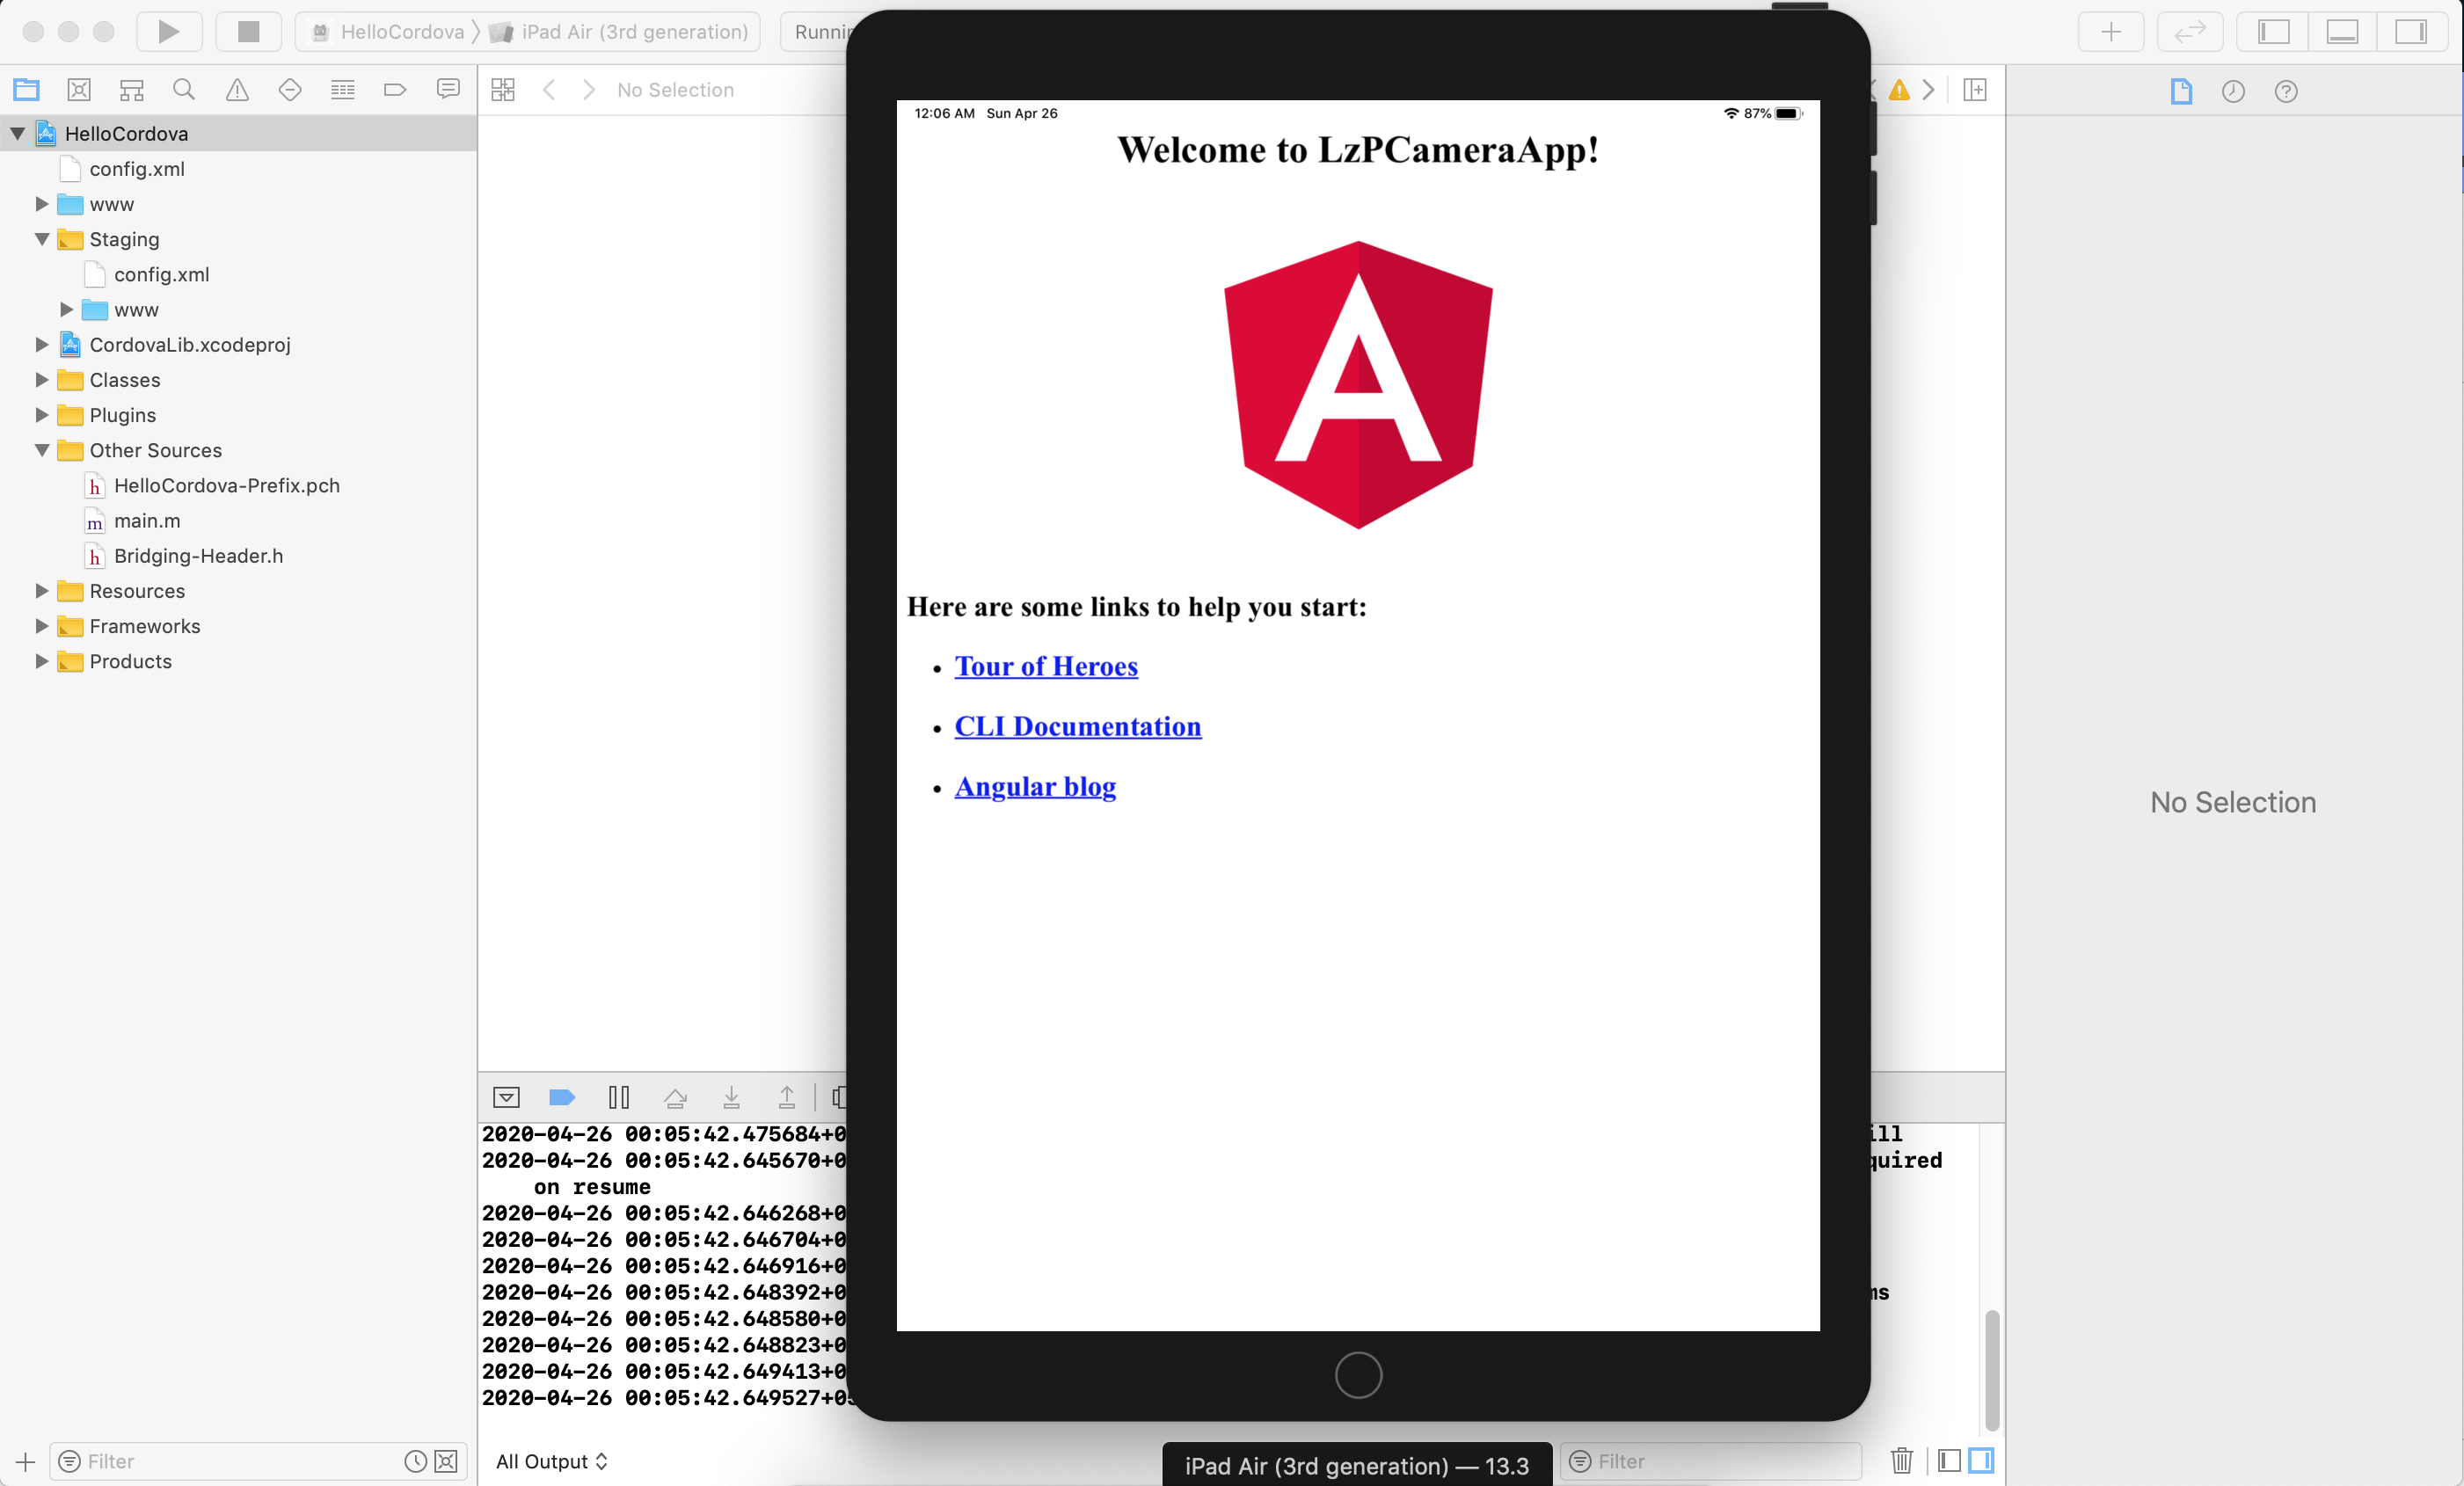The image size is (2464, 1486).
Task: Show the Find navigator
Action: pos(184,90)
